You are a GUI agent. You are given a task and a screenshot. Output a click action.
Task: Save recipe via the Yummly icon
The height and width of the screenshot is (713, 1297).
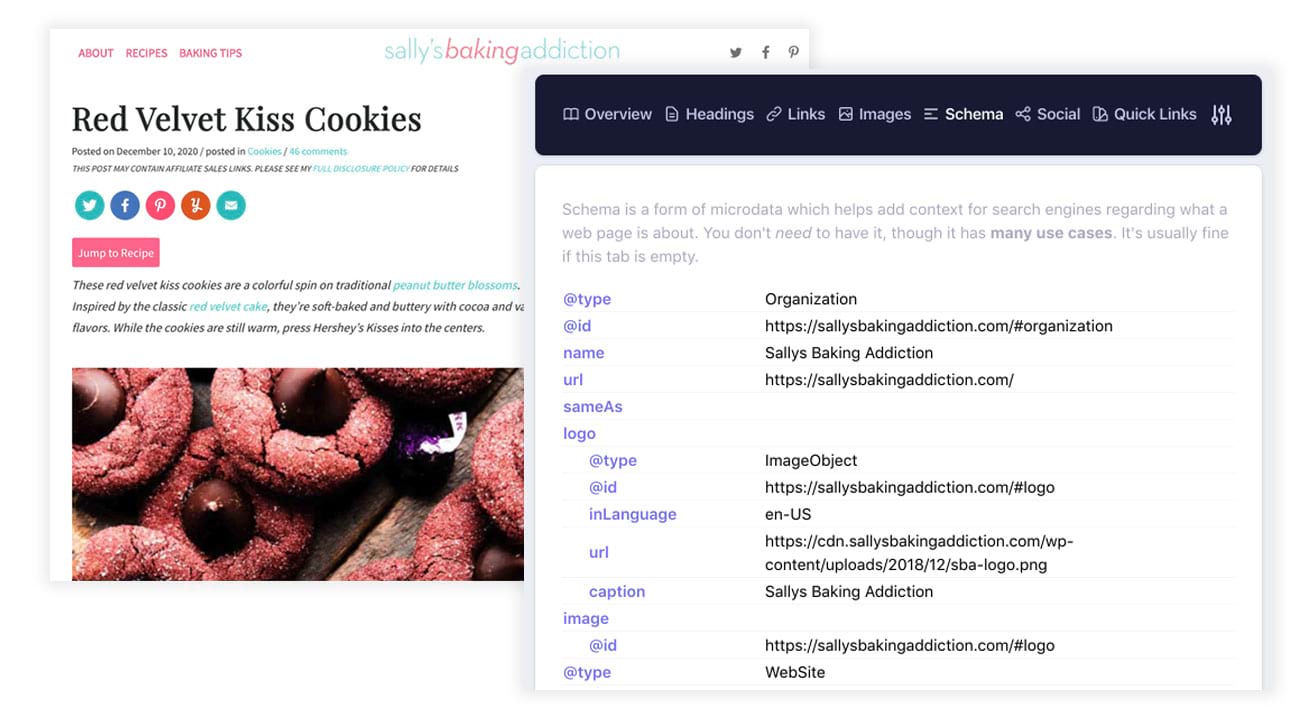[x=195, y=205]
